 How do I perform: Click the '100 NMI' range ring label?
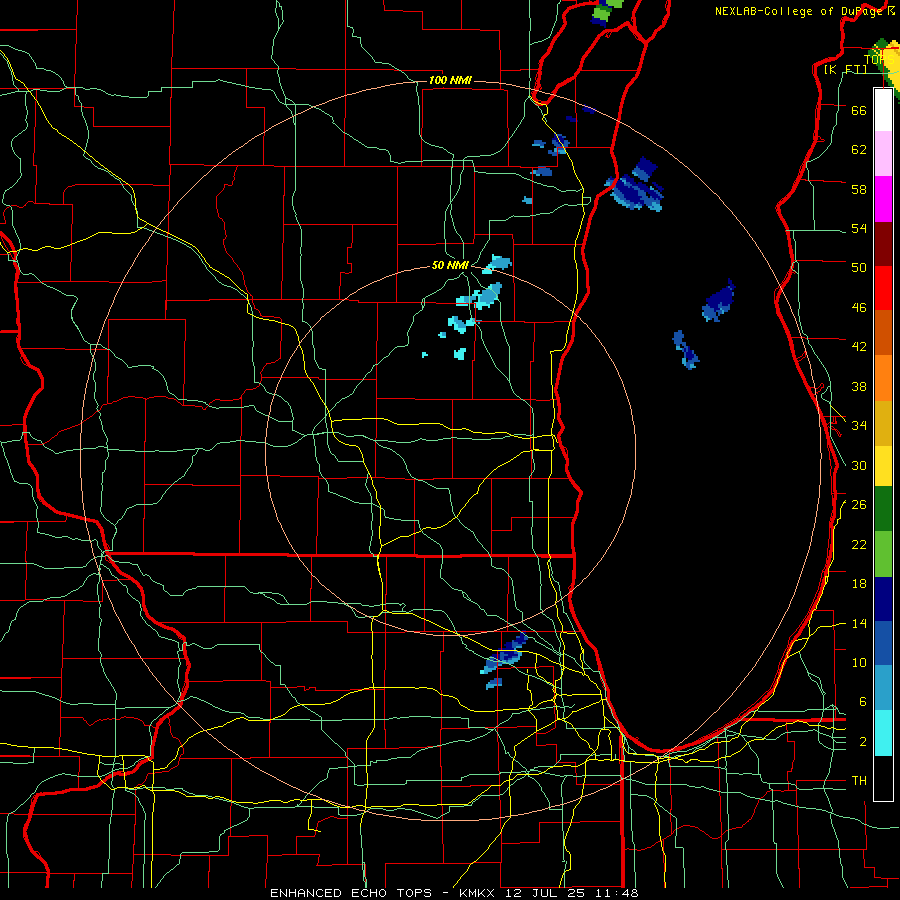(451, 80)
